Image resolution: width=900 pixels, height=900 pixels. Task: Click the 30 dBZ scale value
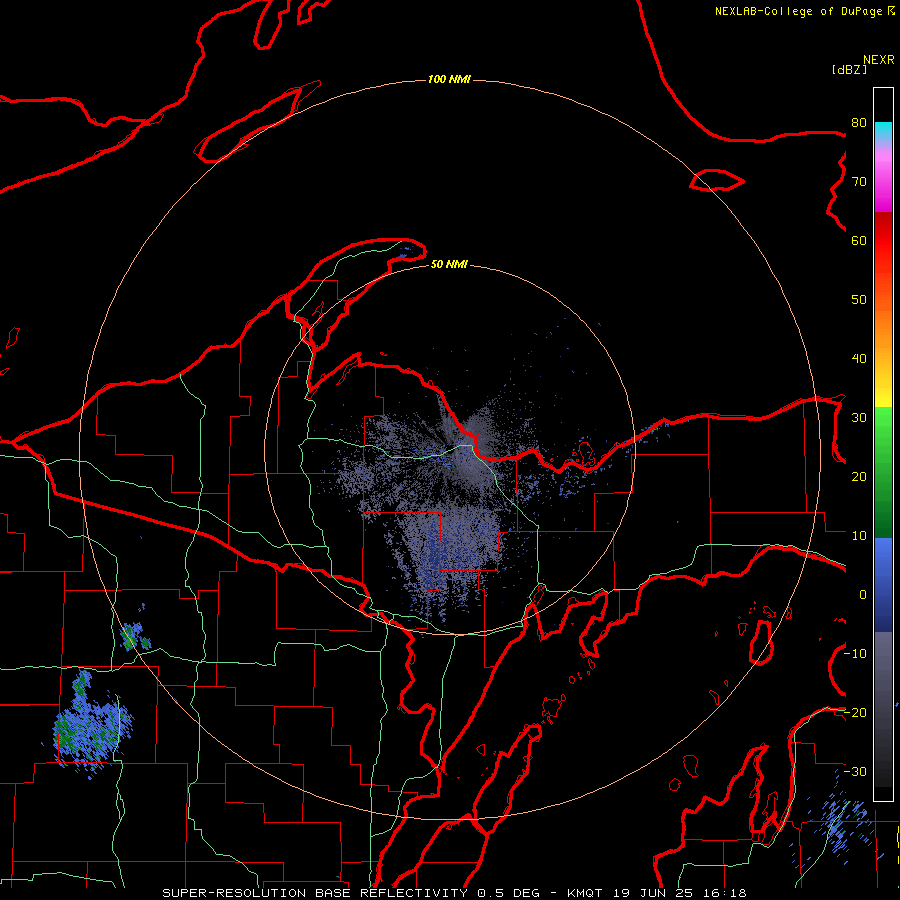tap(859, 417)
